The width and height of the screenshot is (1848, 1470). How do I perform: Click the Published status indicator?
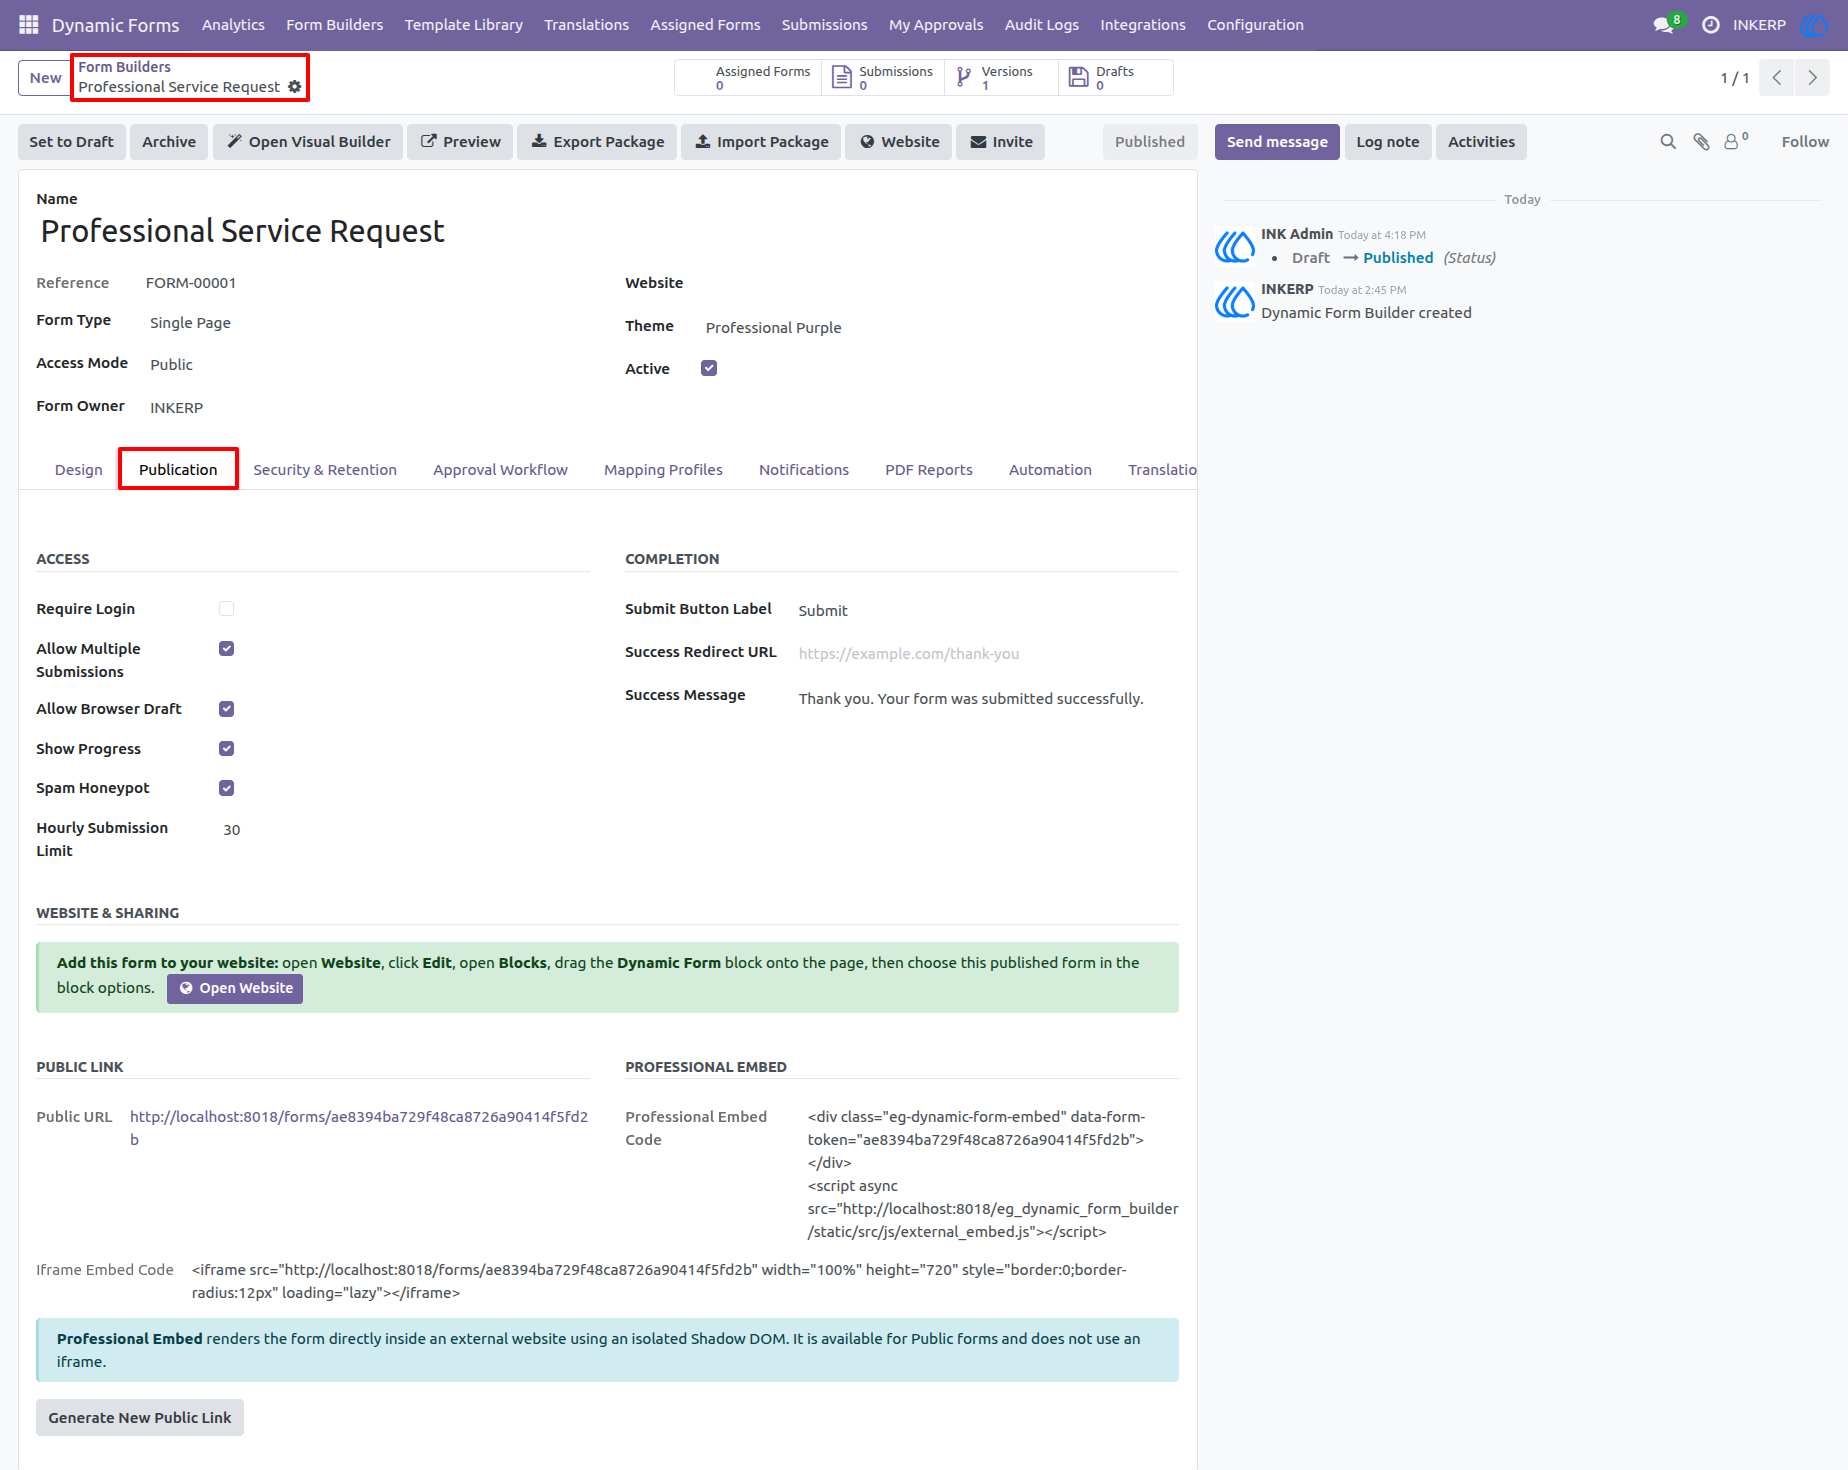tap(1150, 142)
